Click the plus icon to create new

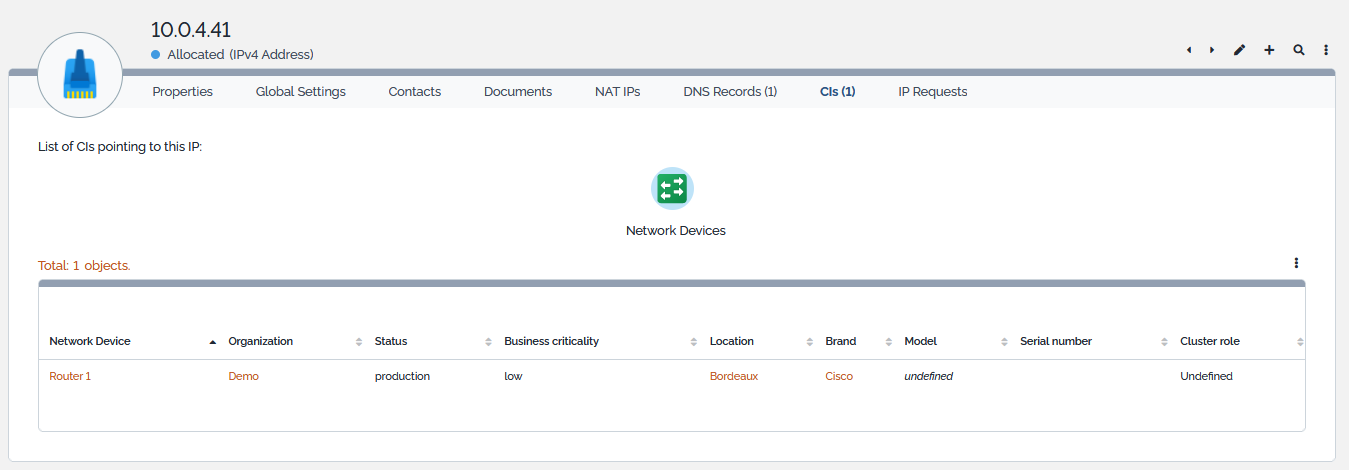point(1269,50)
